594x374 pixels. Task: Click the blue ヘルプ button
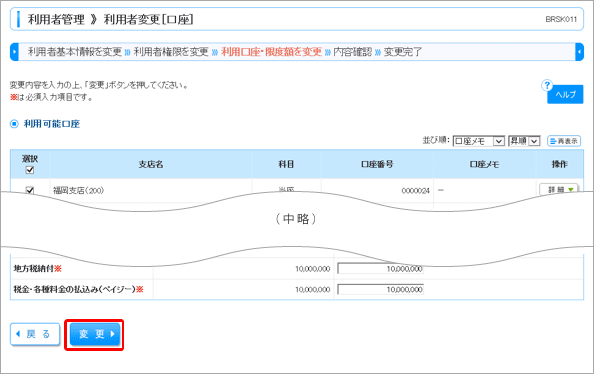[565, 94]
